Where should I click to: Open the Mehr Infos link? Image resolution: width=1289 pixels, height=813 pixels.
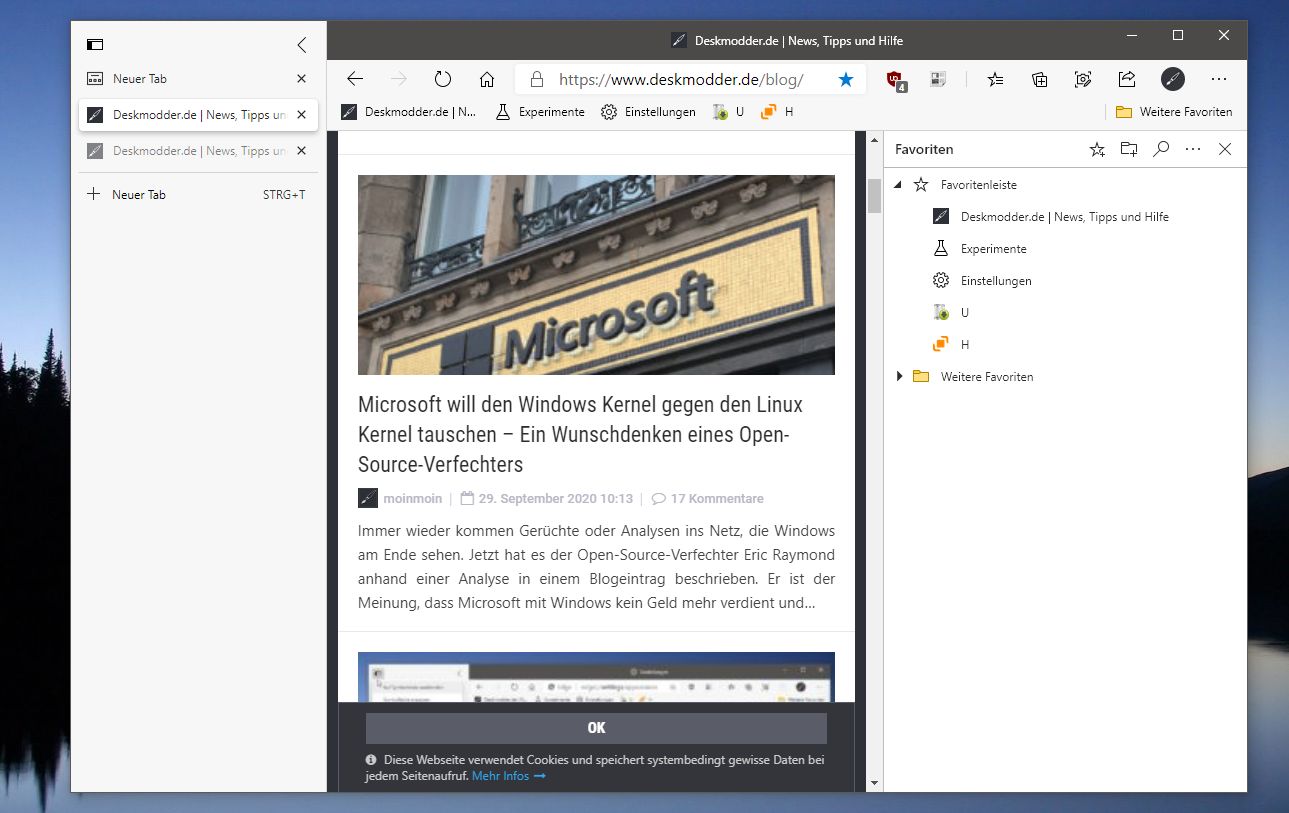pyautogui.click(x=509, y=776)
